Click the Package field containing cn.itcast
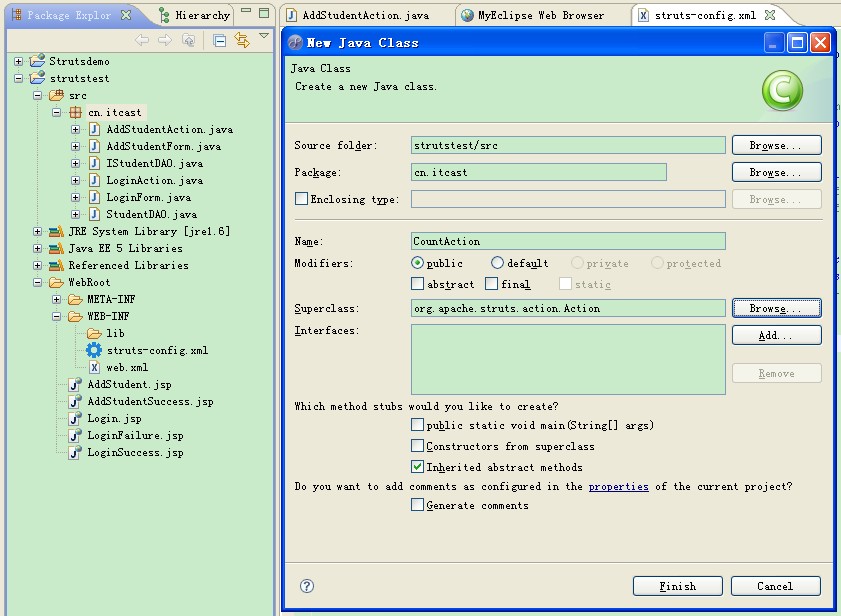This screenshot has height=616, width=841. pos(538,172)
